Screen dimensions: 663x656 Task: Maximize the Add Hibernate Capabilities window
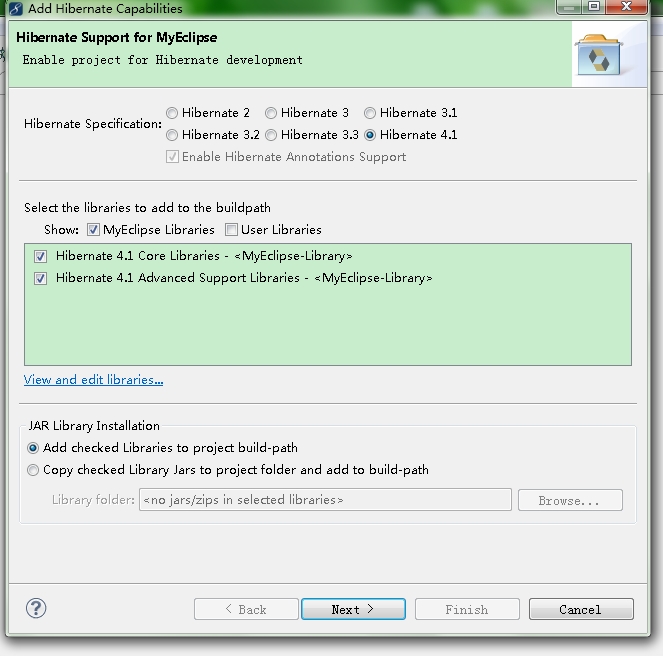click(594, 7)
